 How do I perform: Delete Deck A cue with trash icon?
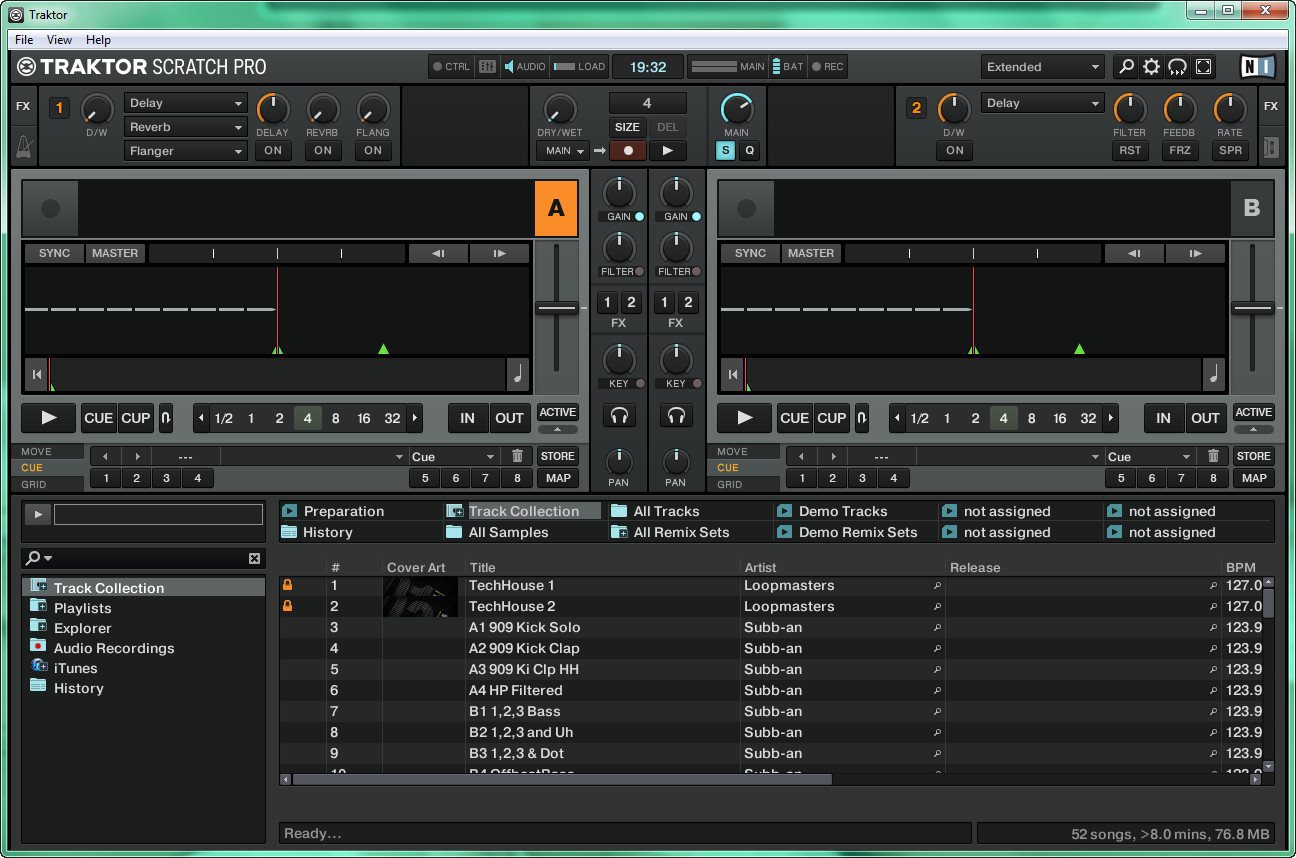pos(517,456)
